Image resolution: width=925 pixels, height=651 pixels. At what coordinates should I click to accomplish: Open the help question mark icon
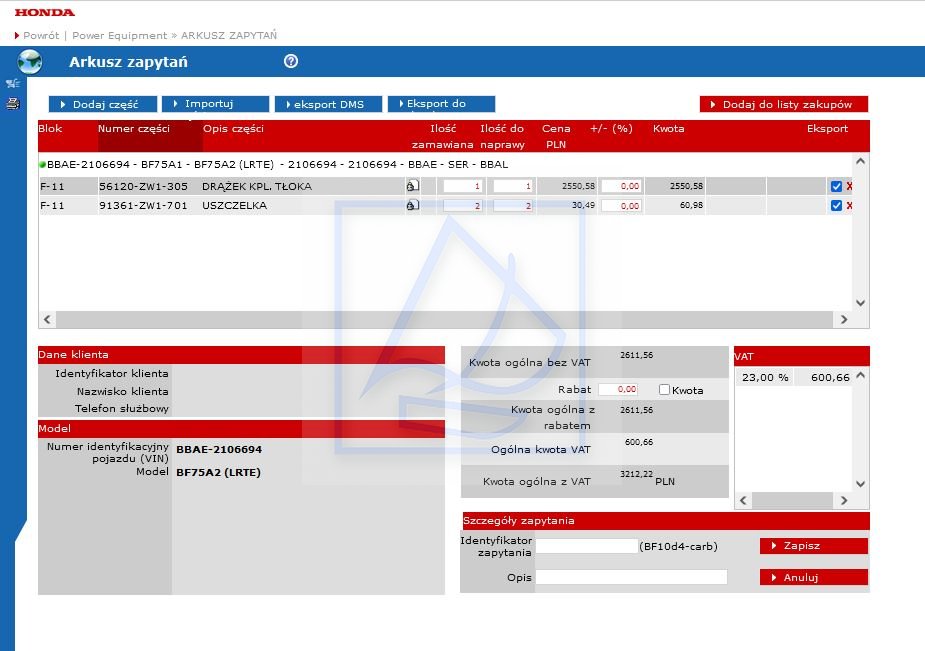point(291,62)
